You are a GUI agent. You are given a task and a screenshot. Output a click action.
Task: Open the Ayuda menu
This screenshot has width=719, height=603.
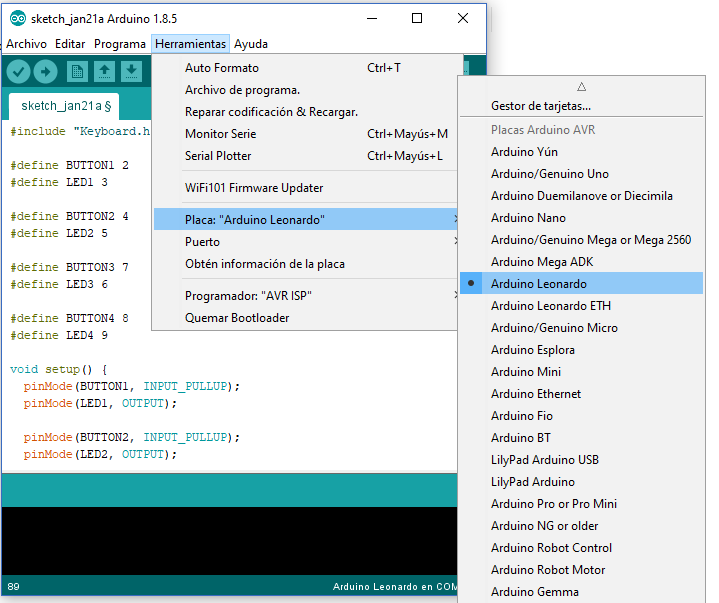click(x=251, y=44)
